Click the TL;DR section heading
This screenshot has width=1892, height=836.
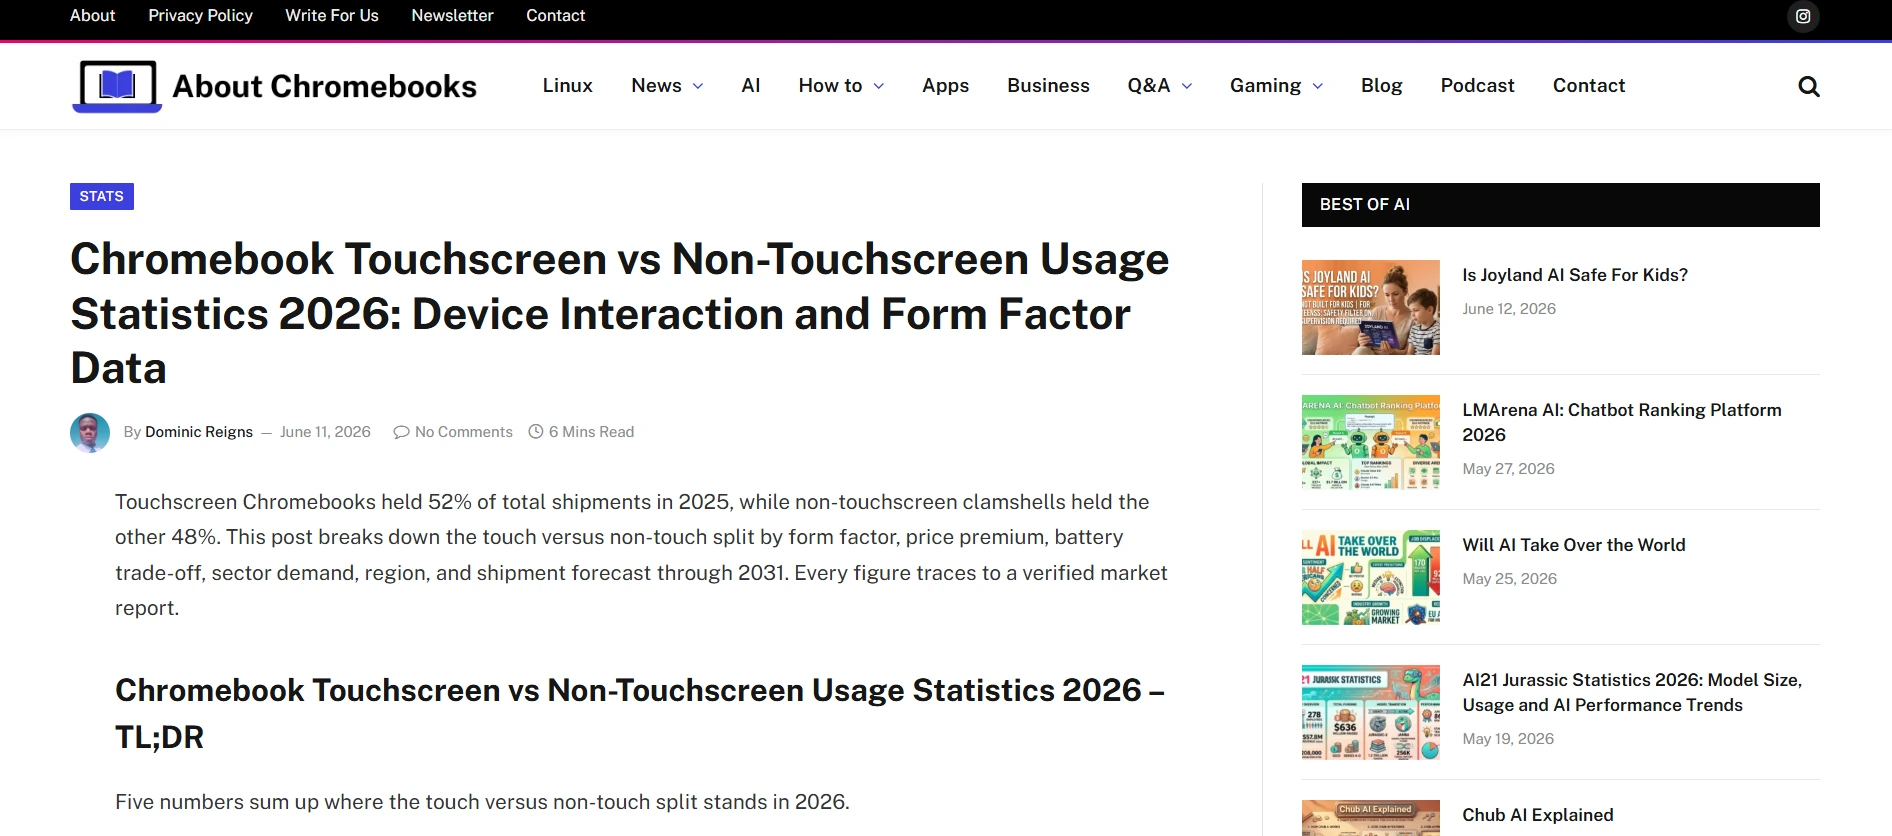[x=640, y=713]
